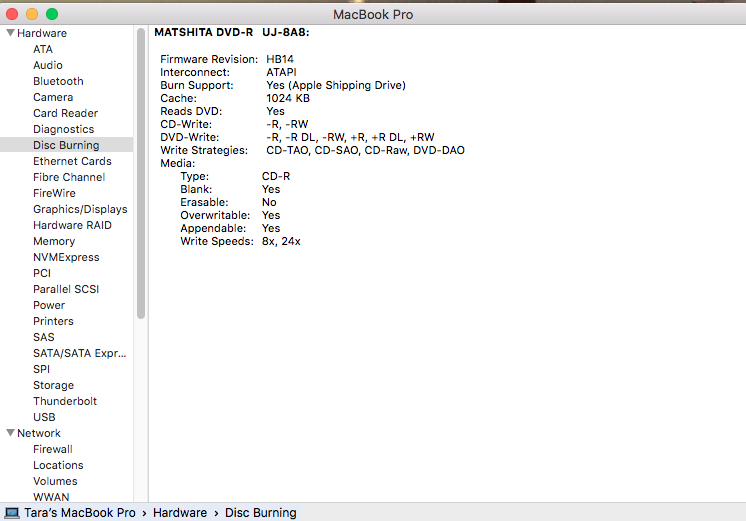Viewport: 746px width, 521px height.
Task: Open FireWire hardware details
Action: click(54, 193)
